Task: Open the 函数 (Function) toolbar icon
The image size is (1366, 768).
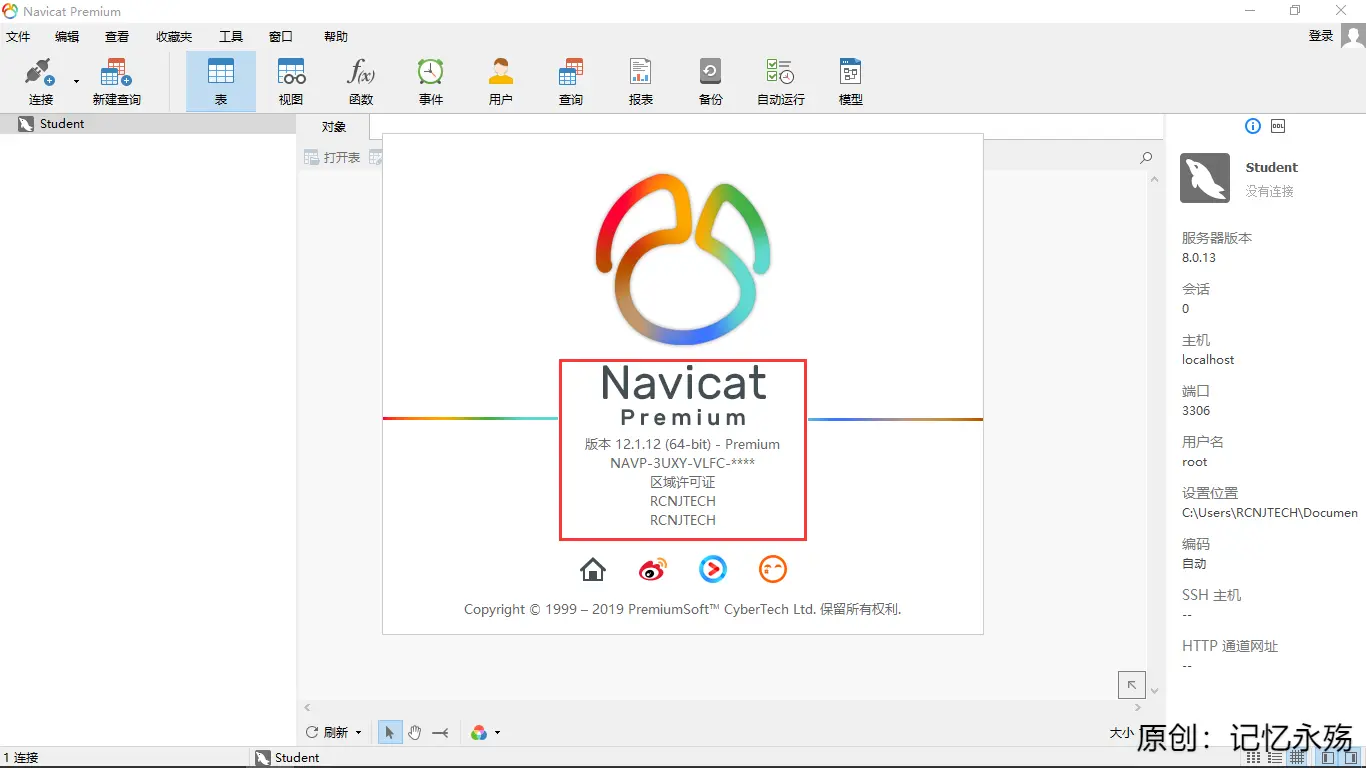Action: [x=361, y=82]
